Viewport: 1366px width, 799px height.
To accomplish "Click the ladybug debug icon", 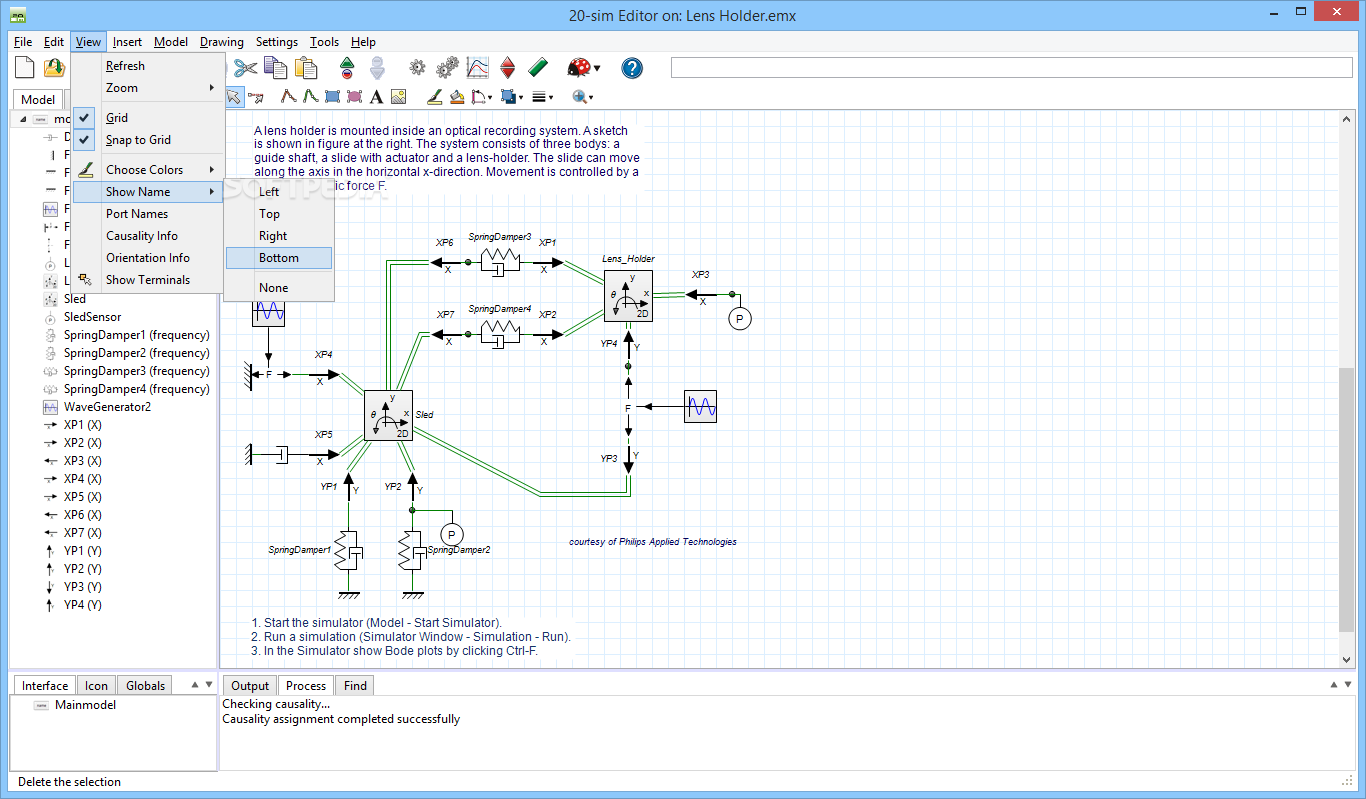I will click(578, 68).
